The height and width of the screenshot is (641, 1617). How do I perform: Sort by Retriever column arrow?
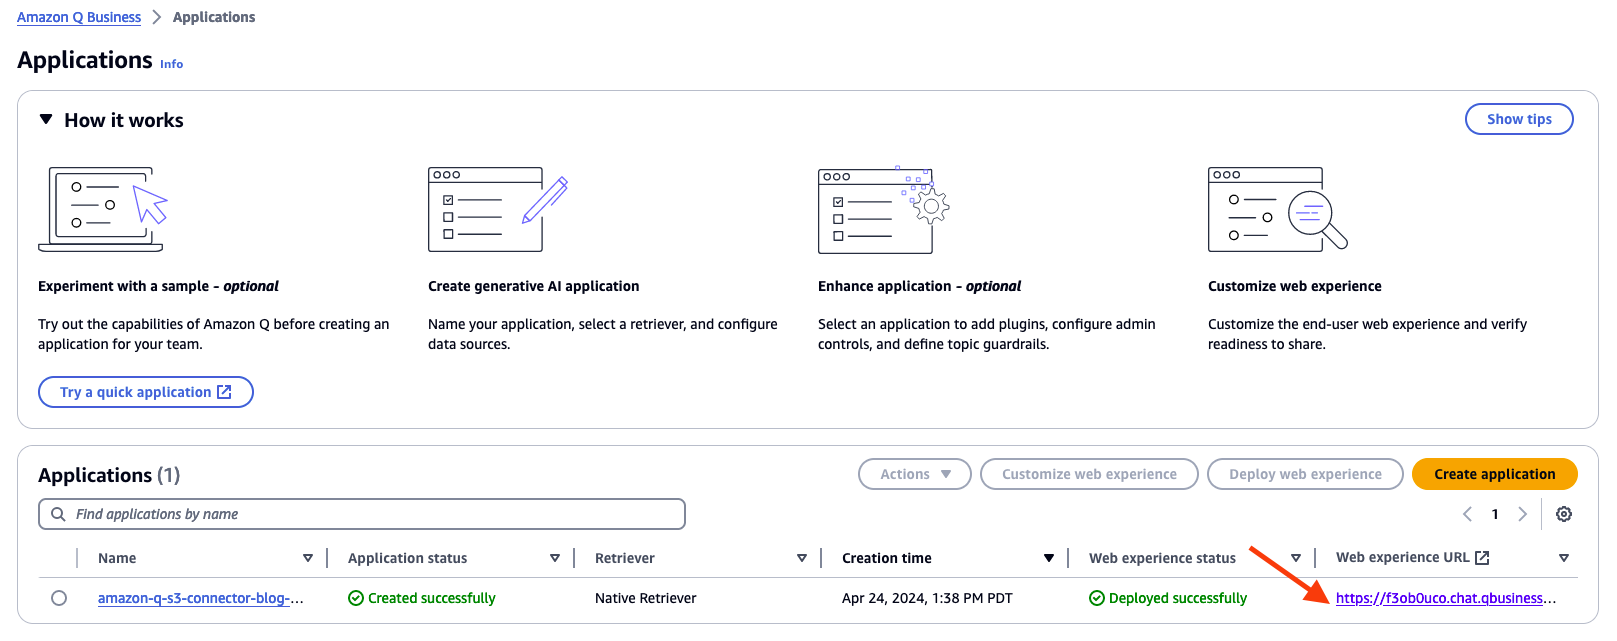[x=802, y=558]
